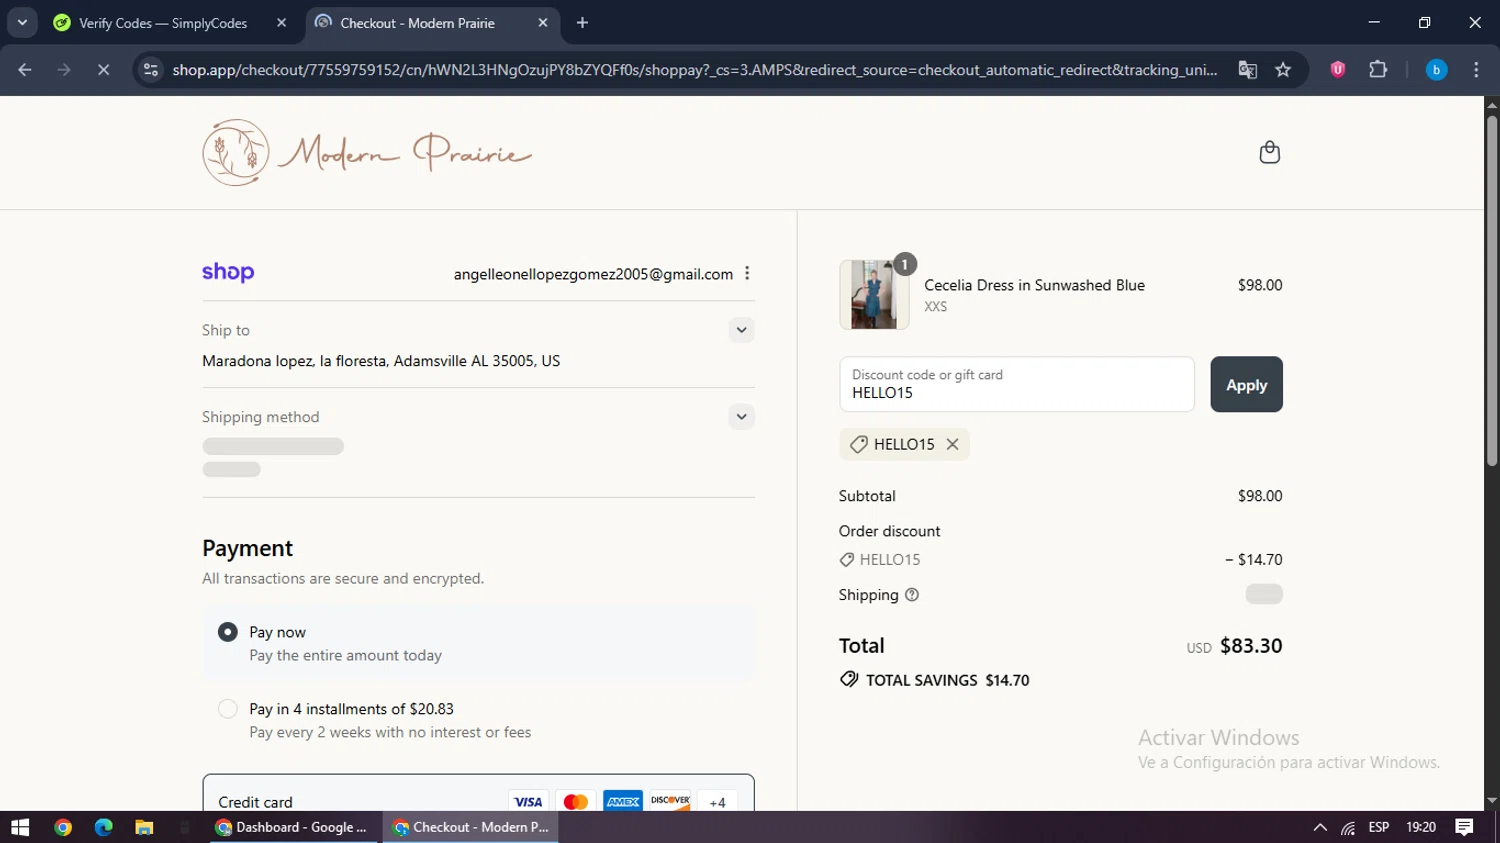Open the uBlock shield extension icon
This screenshot has width=1500, height=843.
click(x=1337, y=69)
